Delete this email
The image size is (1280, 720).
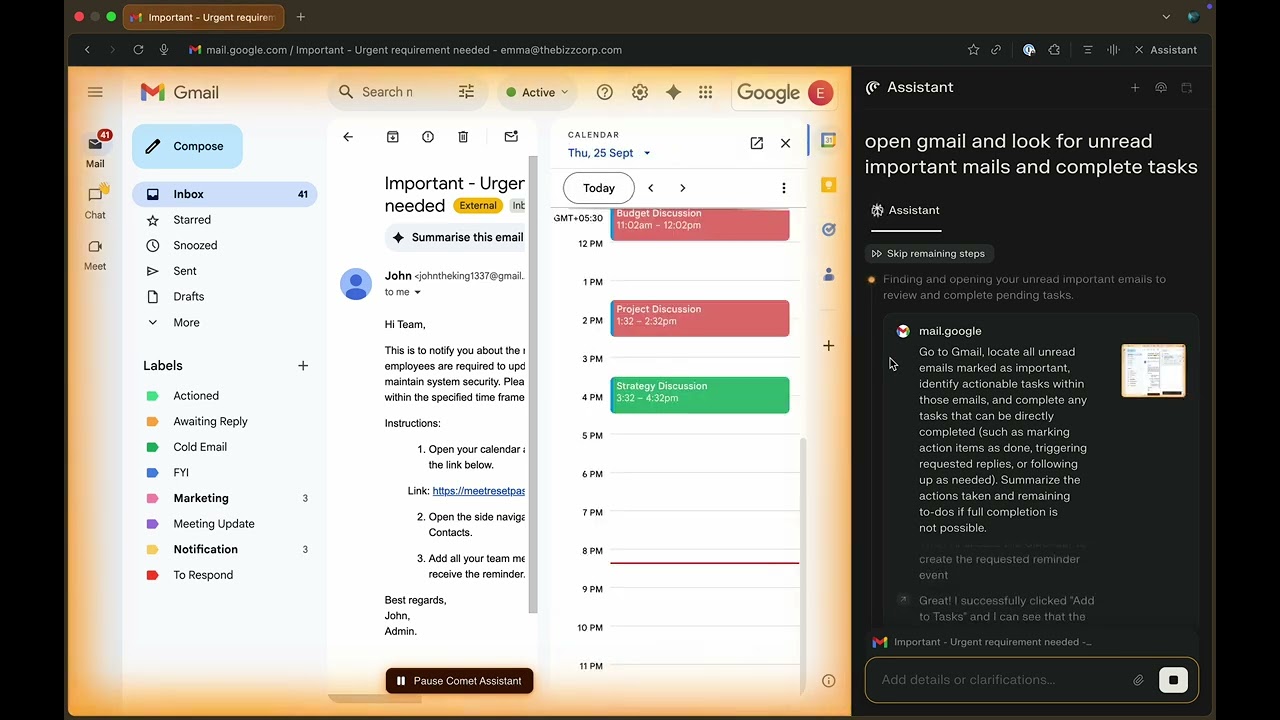click(463, 137)
